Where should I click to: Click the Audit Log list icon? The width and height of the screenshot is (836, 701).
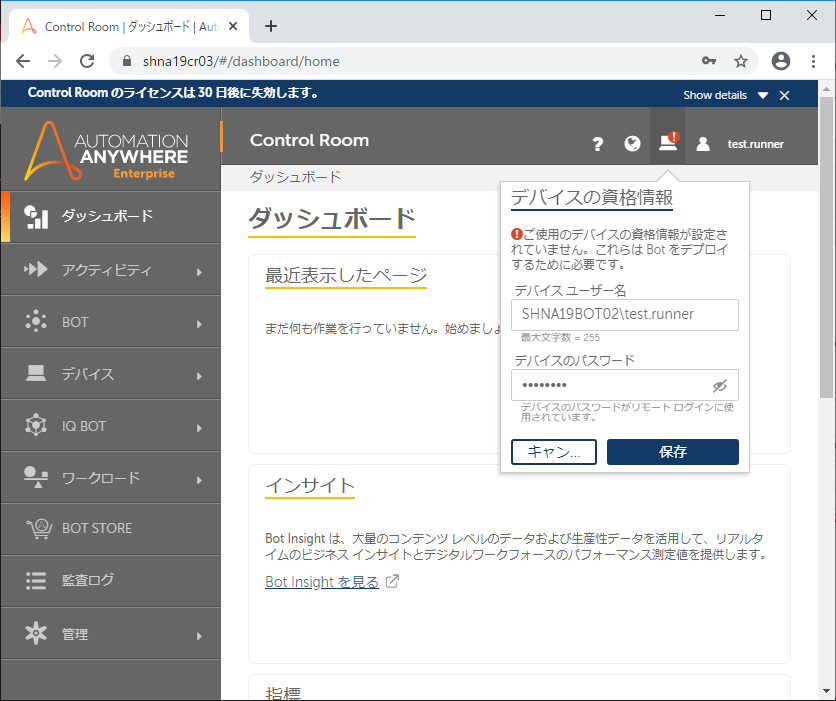(x=36, y=581)
